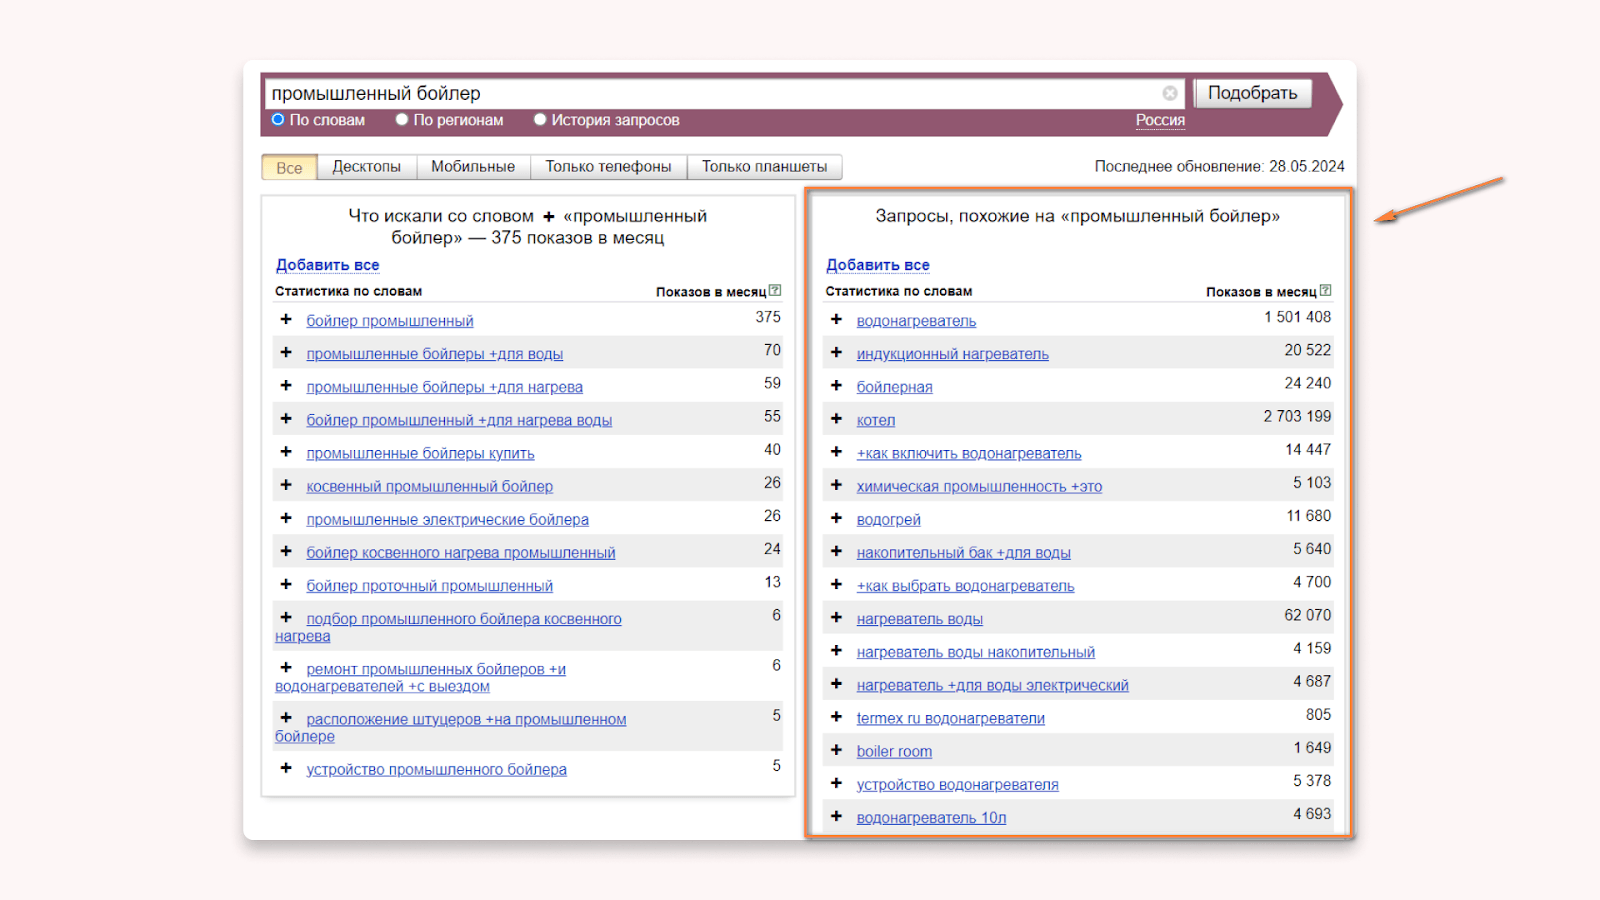Click the plus icon for 'промышленные бойлеры +для нагрева'
Viewport: 1600px width, 900px height.
pos(286,385)
